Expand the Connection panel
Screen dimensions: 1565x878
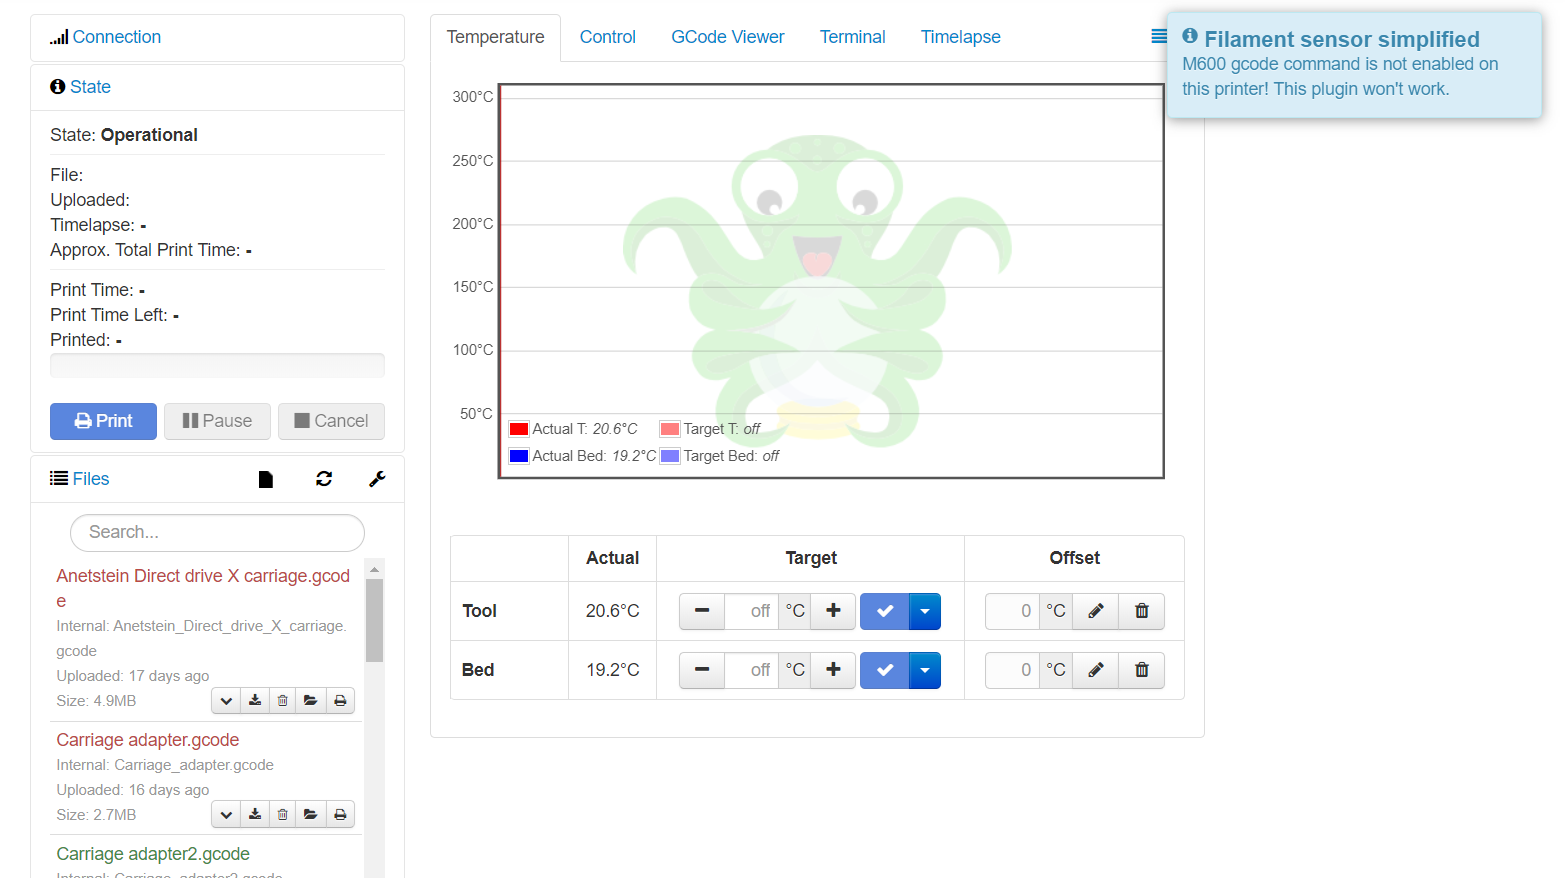click(116, 37)
